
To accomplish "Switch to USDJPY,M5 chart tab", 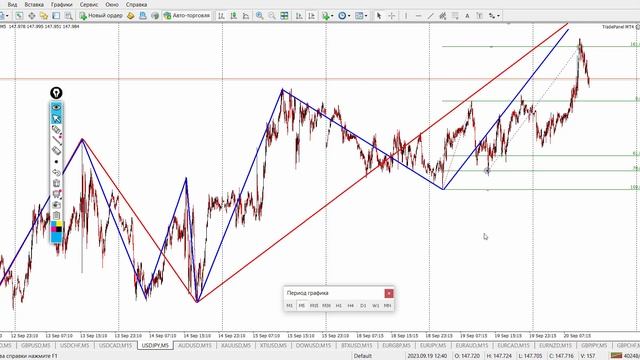I will [x=155, y=345].
